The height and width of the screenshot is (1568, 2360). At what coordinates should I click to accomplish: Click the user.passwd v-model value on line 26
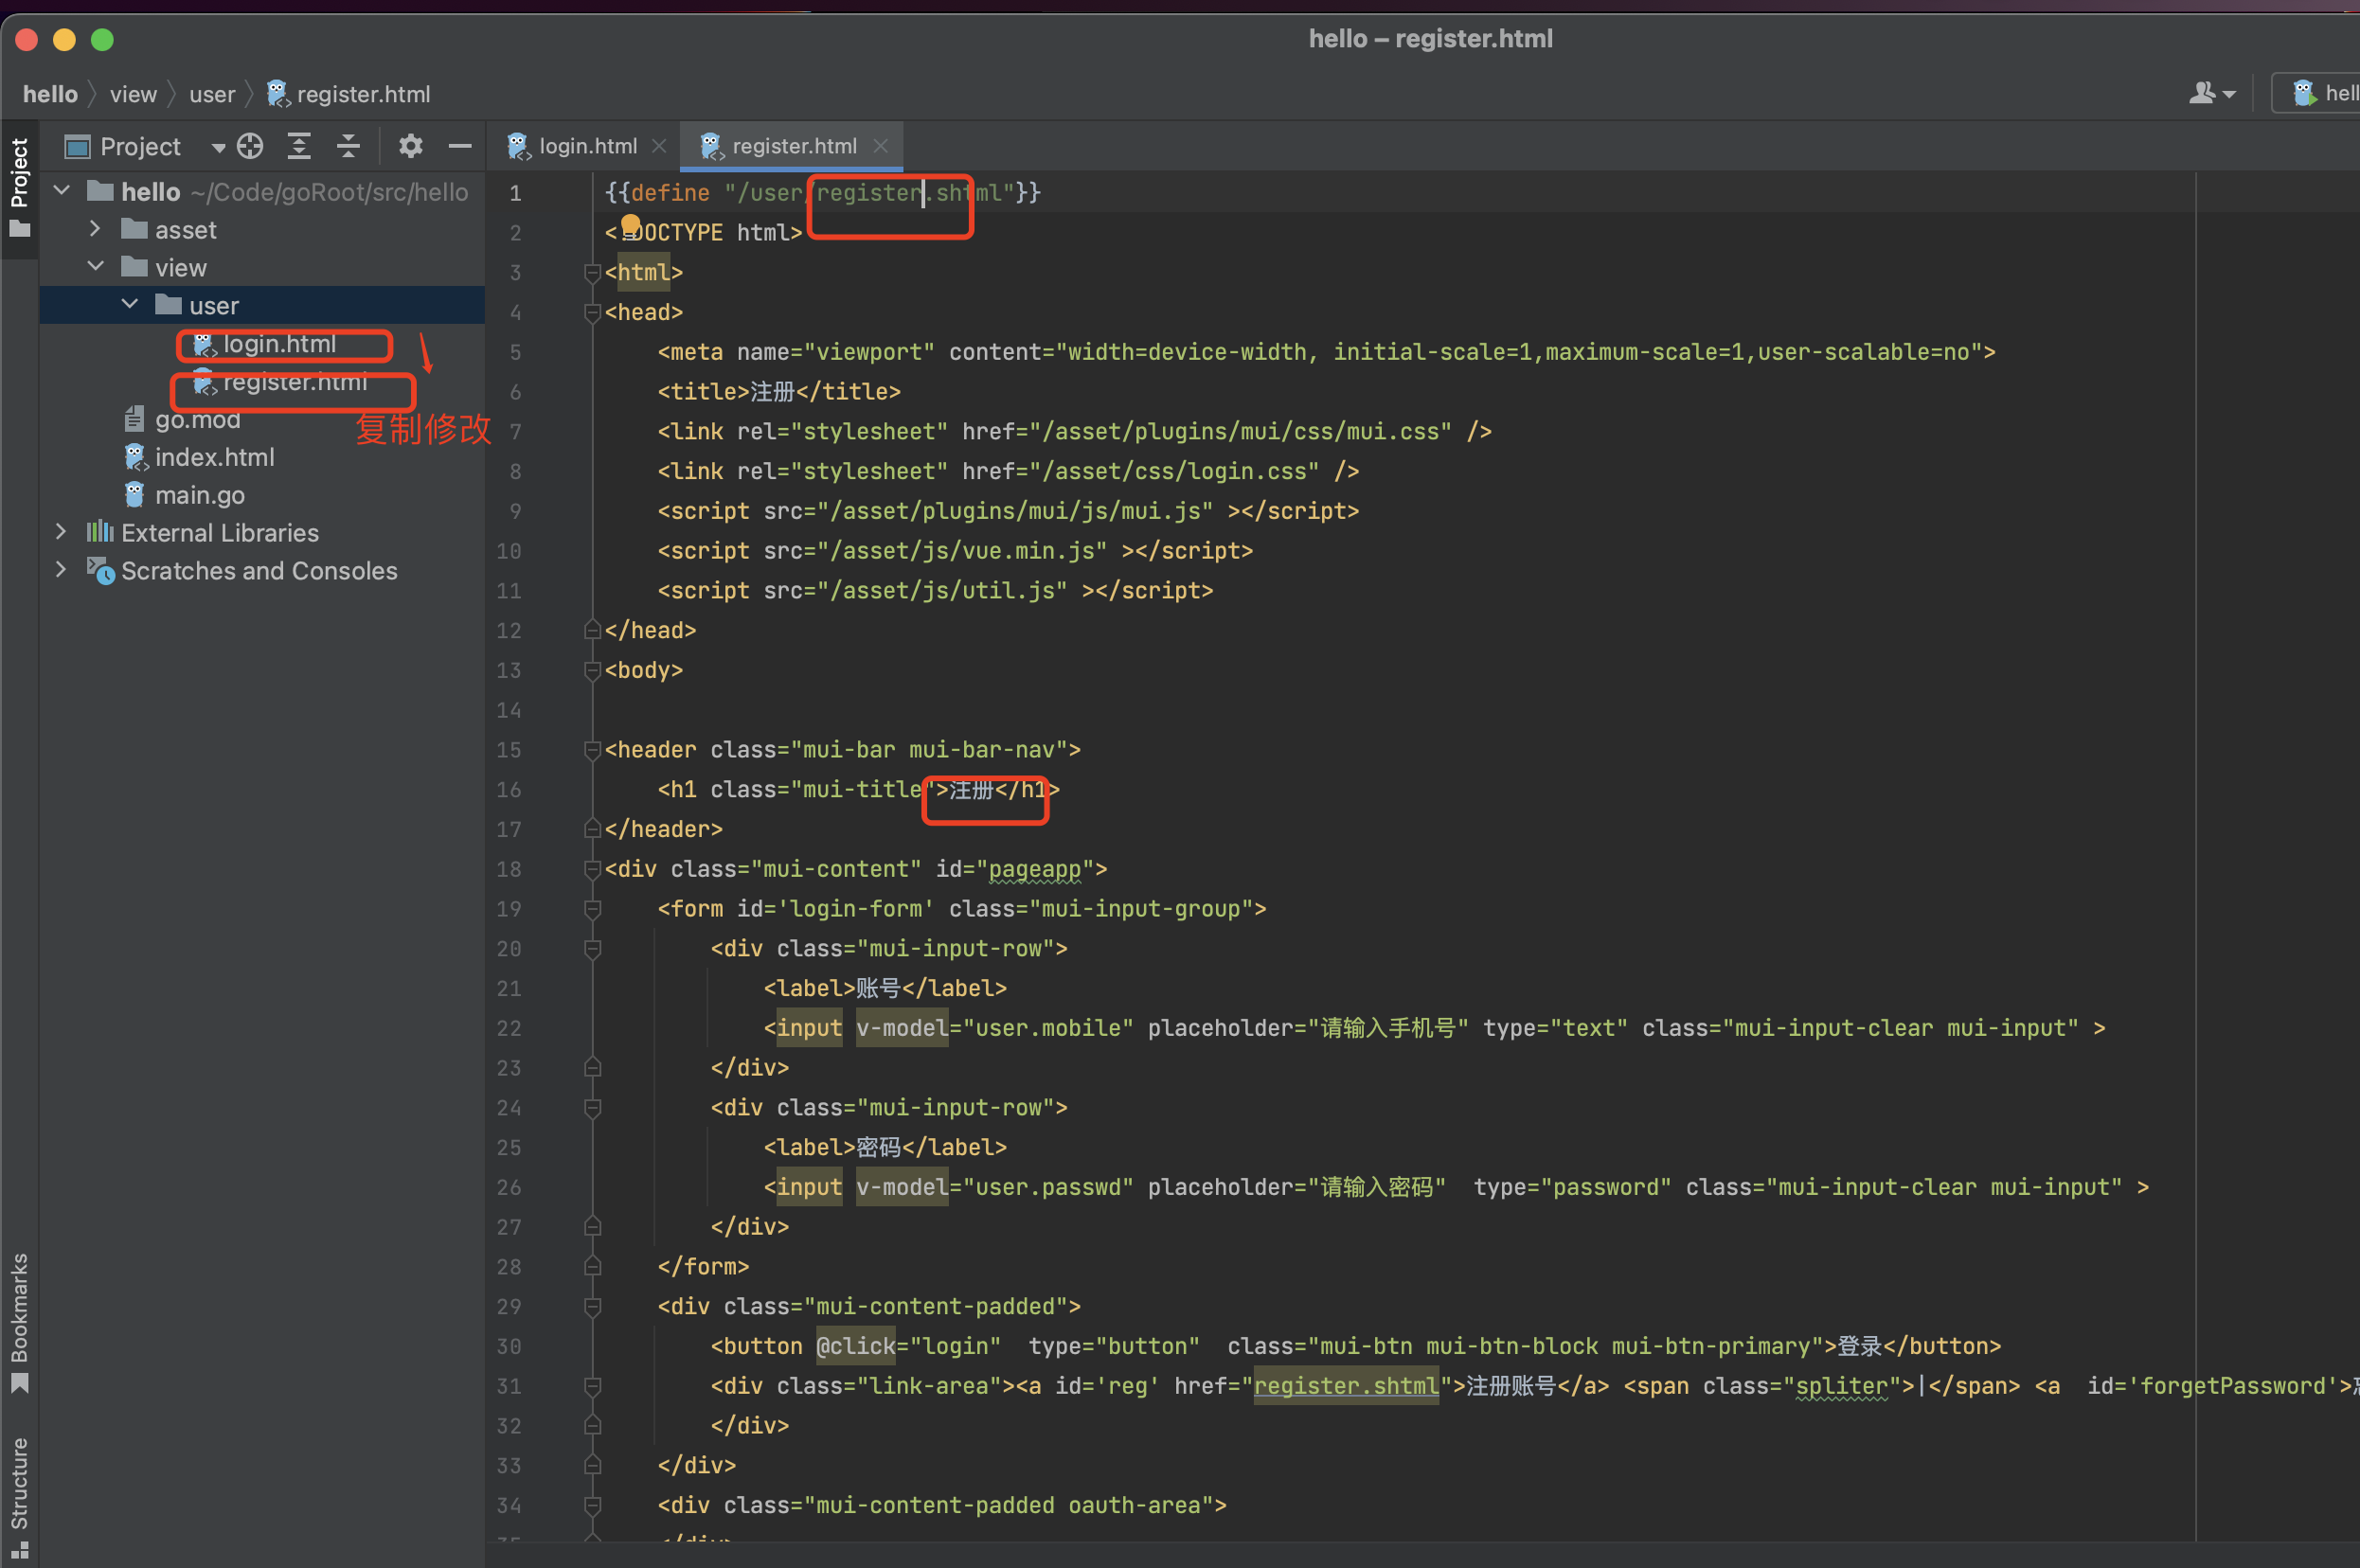pos(1047,1187)
